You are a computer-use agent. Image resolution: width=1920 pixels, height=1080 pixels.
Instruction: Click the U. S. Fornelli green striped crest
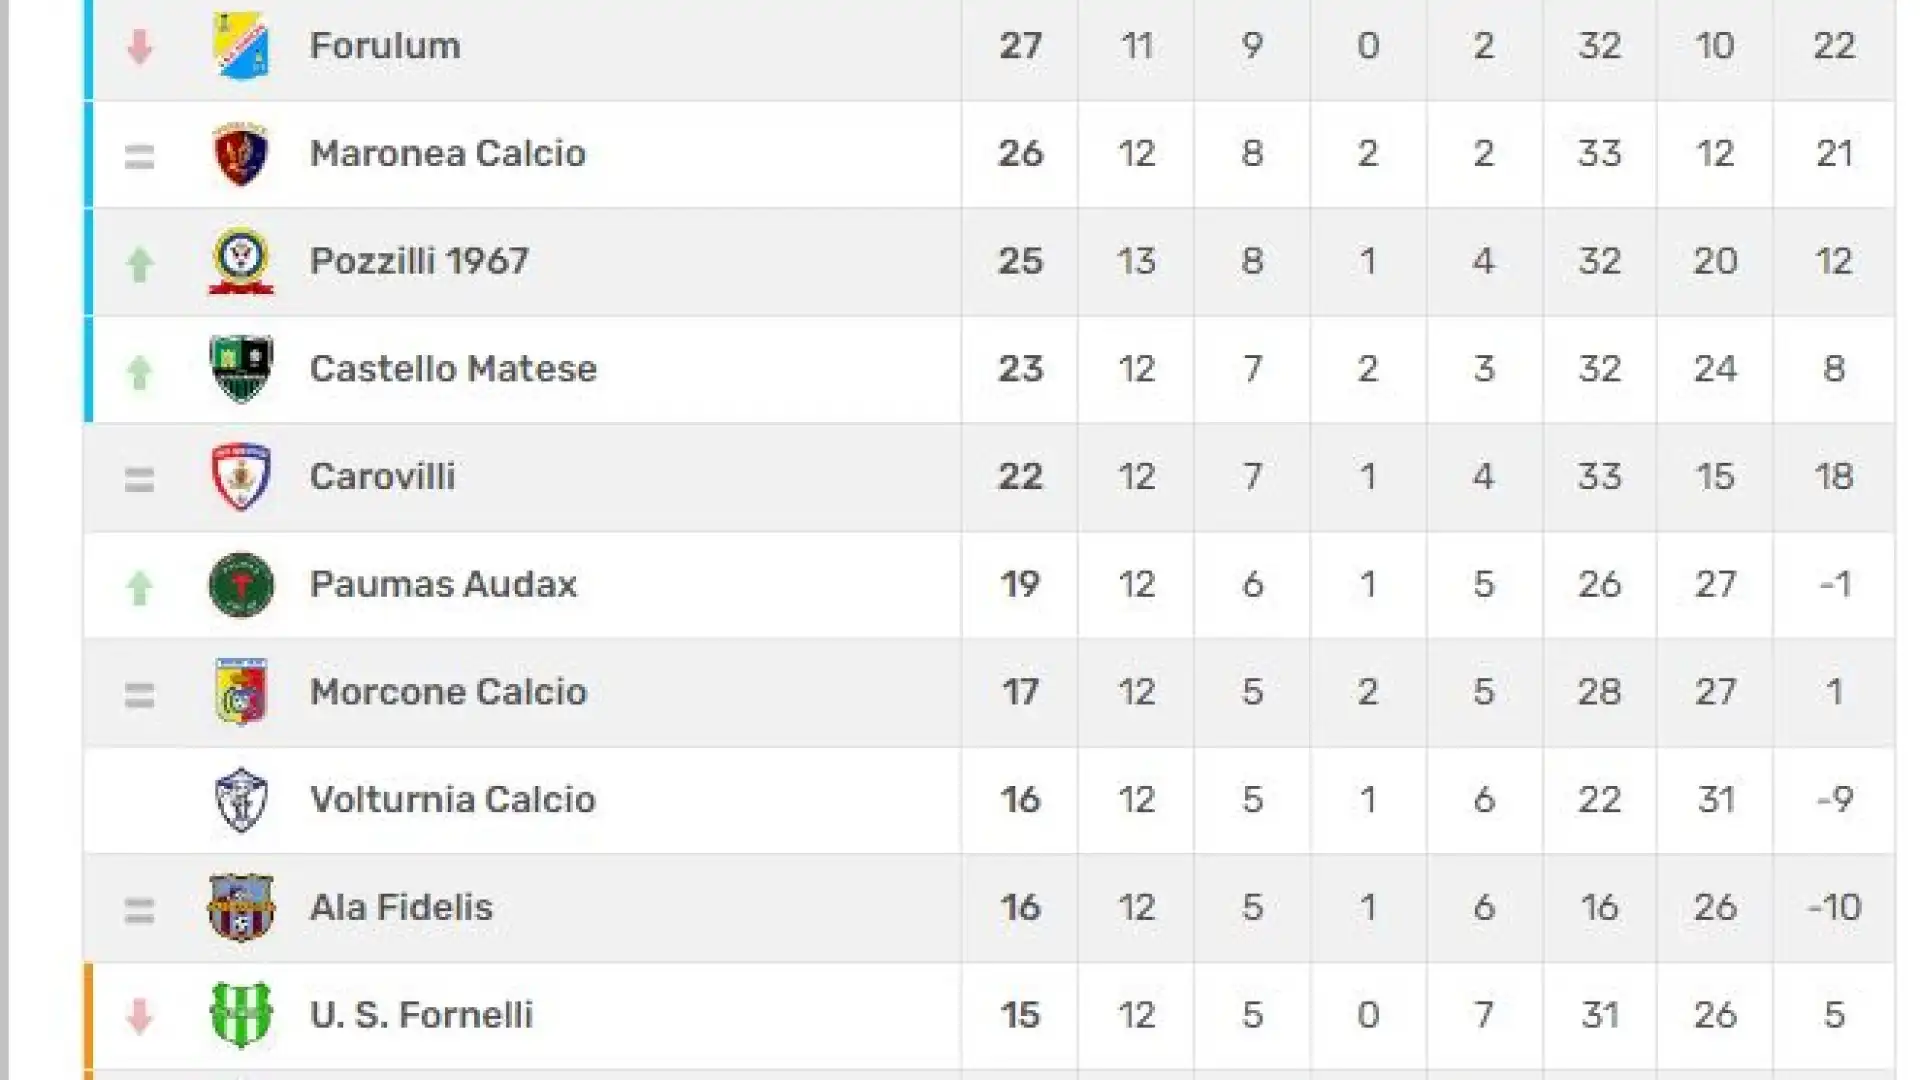pos(241,1015)
